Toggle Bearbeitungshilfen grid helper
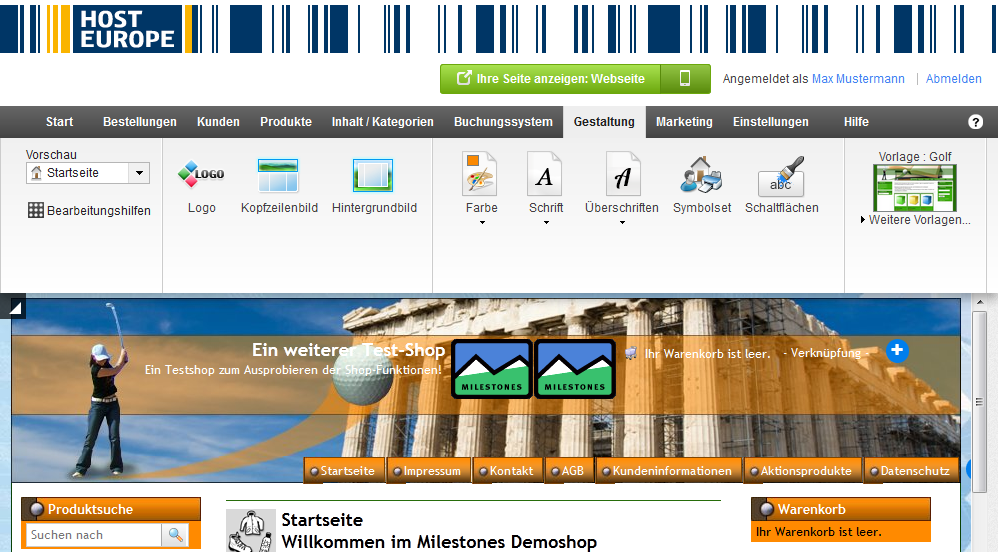 point(89,210)
